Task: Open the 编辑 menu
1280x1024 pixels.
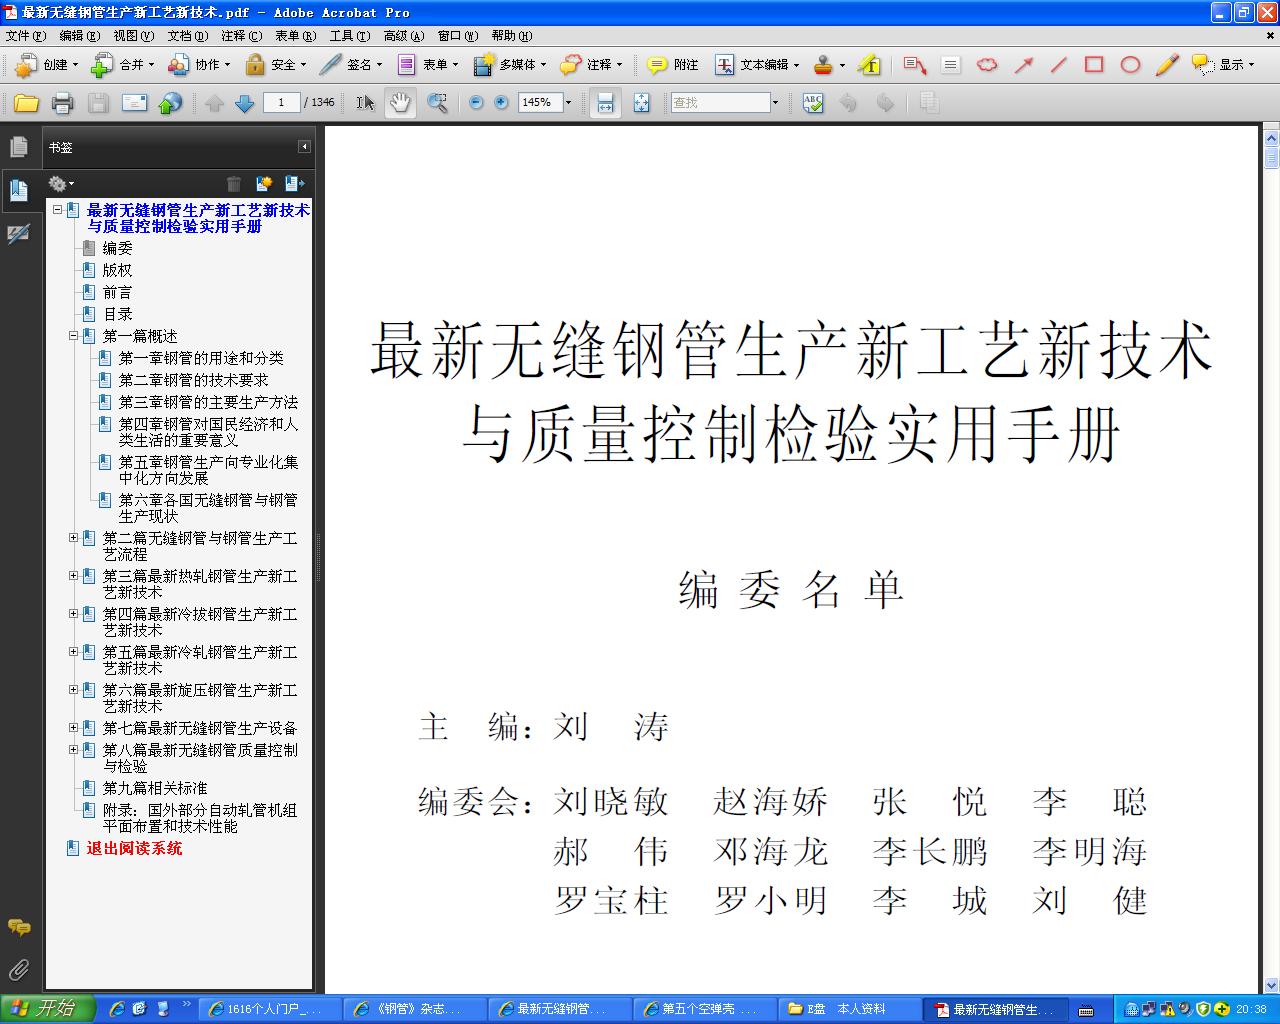Action: pos(80,36)
